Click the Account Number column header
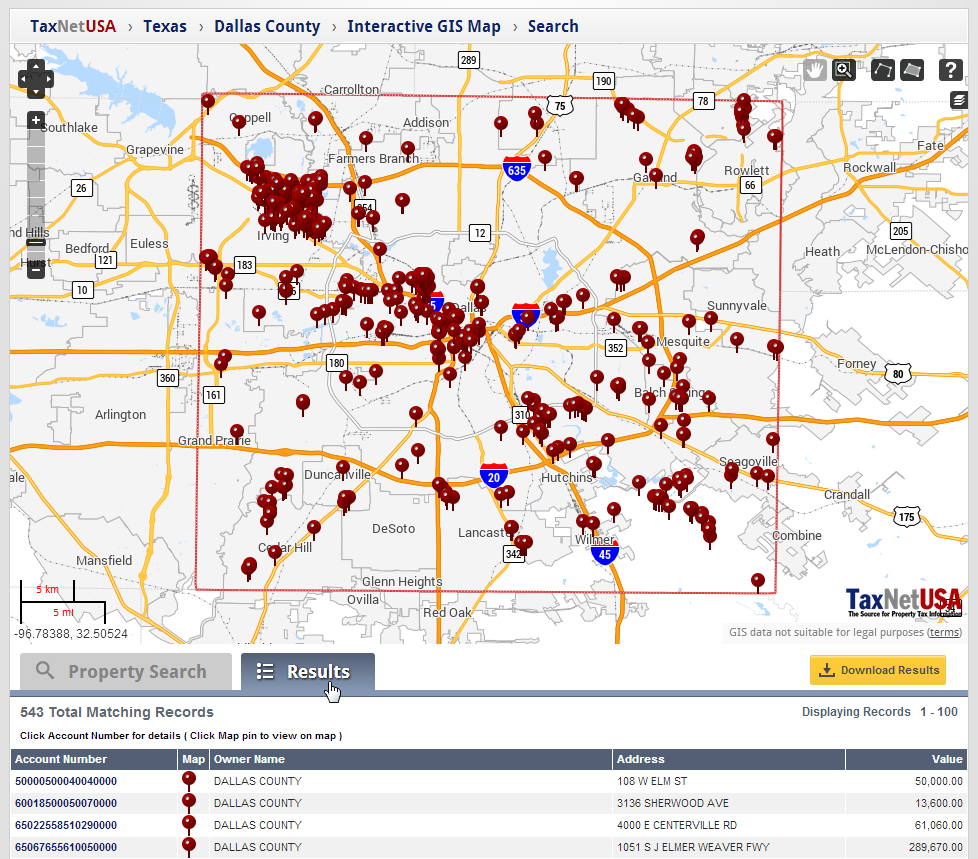 pyautogui.click(x=94, y=759)
